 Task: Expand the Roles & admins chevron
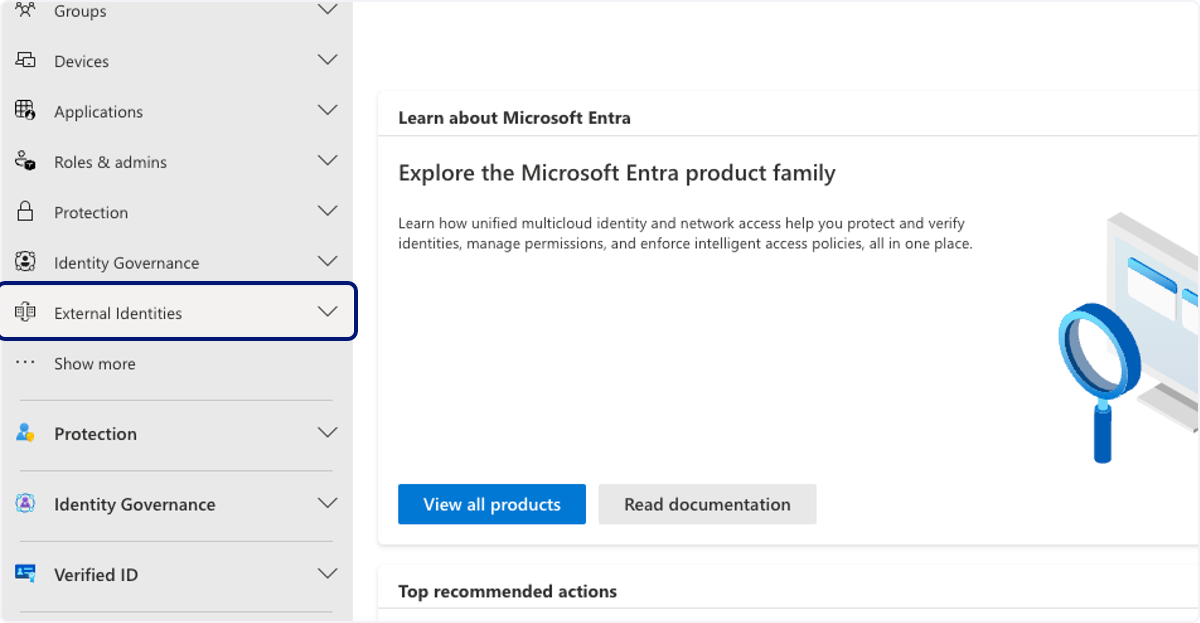pos(327,160)
